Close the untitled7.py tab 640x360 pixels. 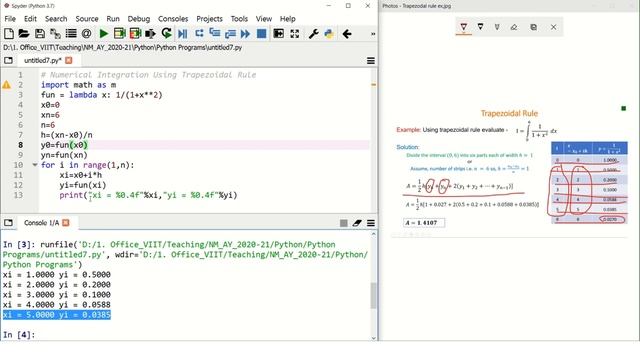(x=69, y=60)
